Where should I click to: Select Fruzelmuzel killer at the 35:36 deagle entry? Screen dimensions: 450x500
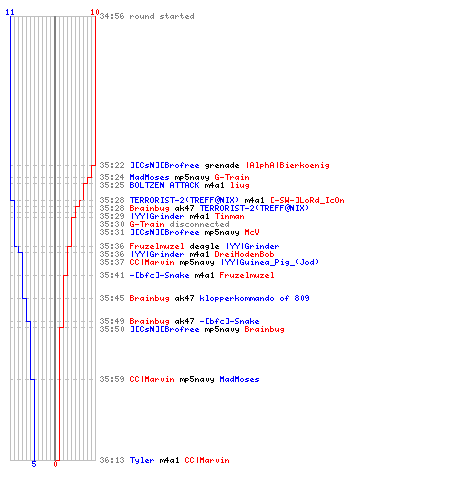(x=157, y=246)
